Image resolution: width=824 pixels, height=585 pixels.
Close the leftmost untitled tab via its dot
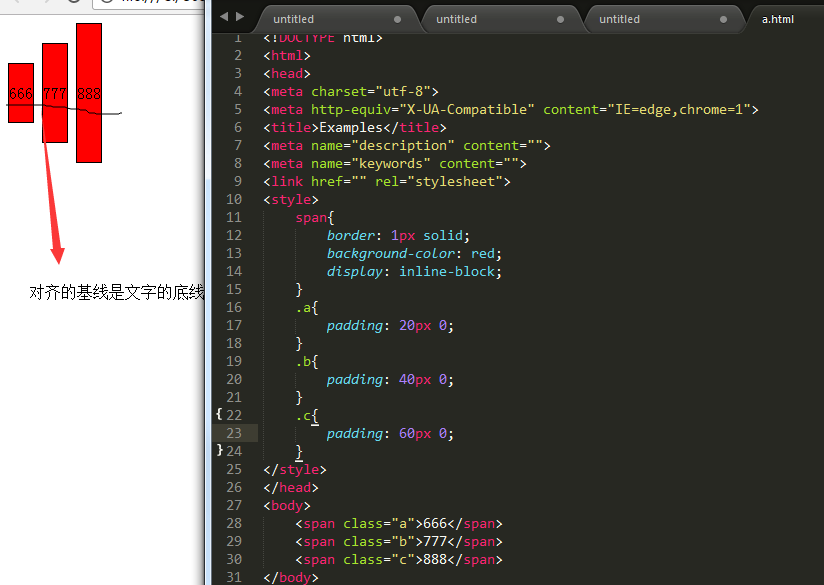point(397,19)
